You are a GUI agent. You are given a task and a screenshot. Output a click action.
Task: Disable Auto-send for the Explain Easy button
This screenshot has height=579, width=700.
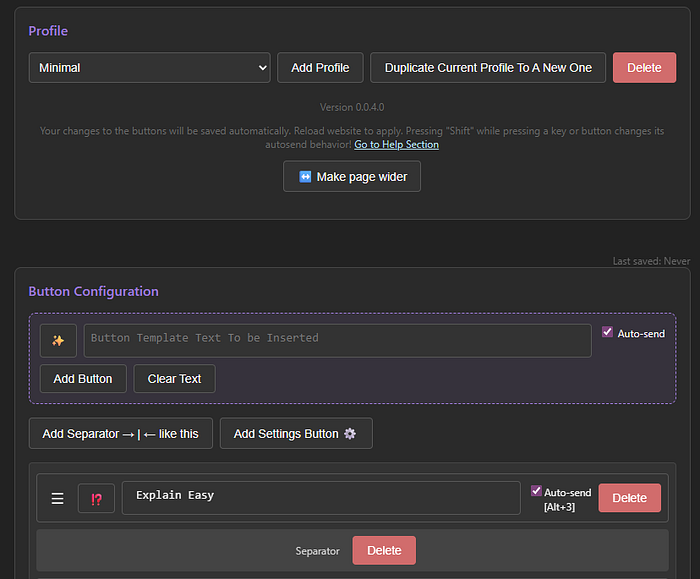point(537,491)
